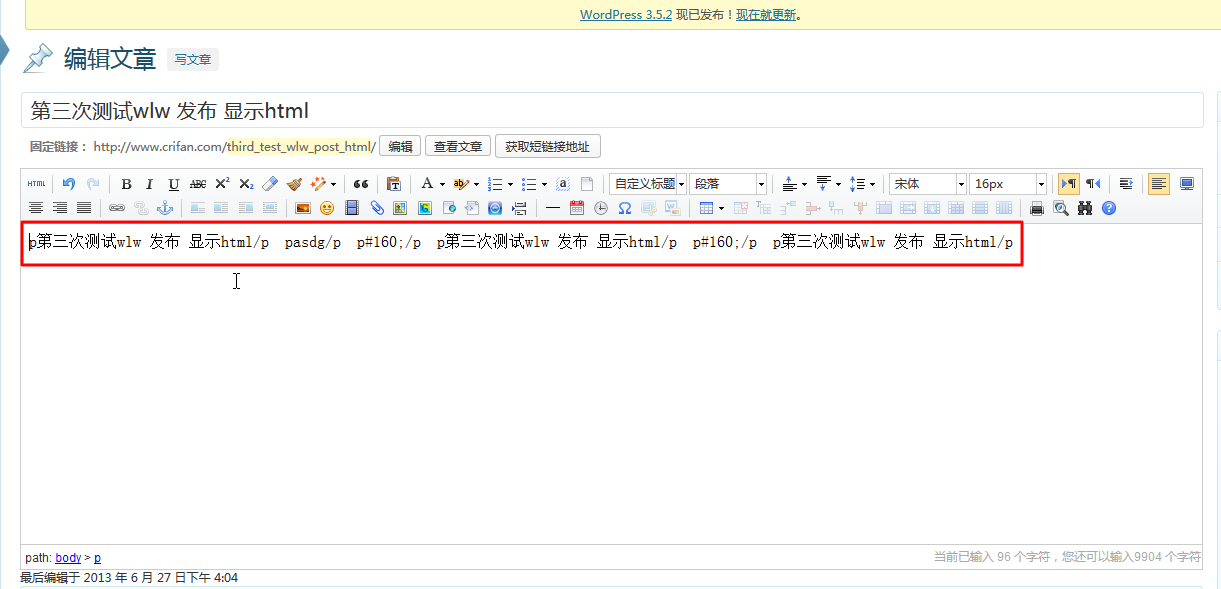
Task: Insert the current date calendar icon
Action: coord(577,208)
